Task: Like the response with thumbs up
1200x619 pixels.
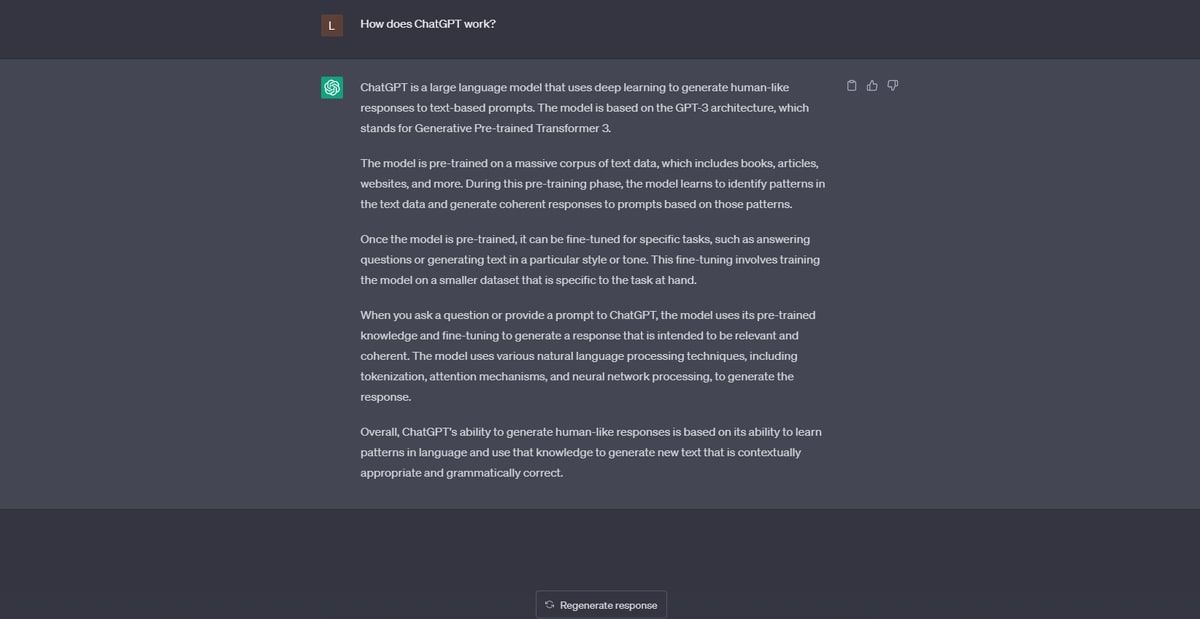Action: click(x=872, y=86)
